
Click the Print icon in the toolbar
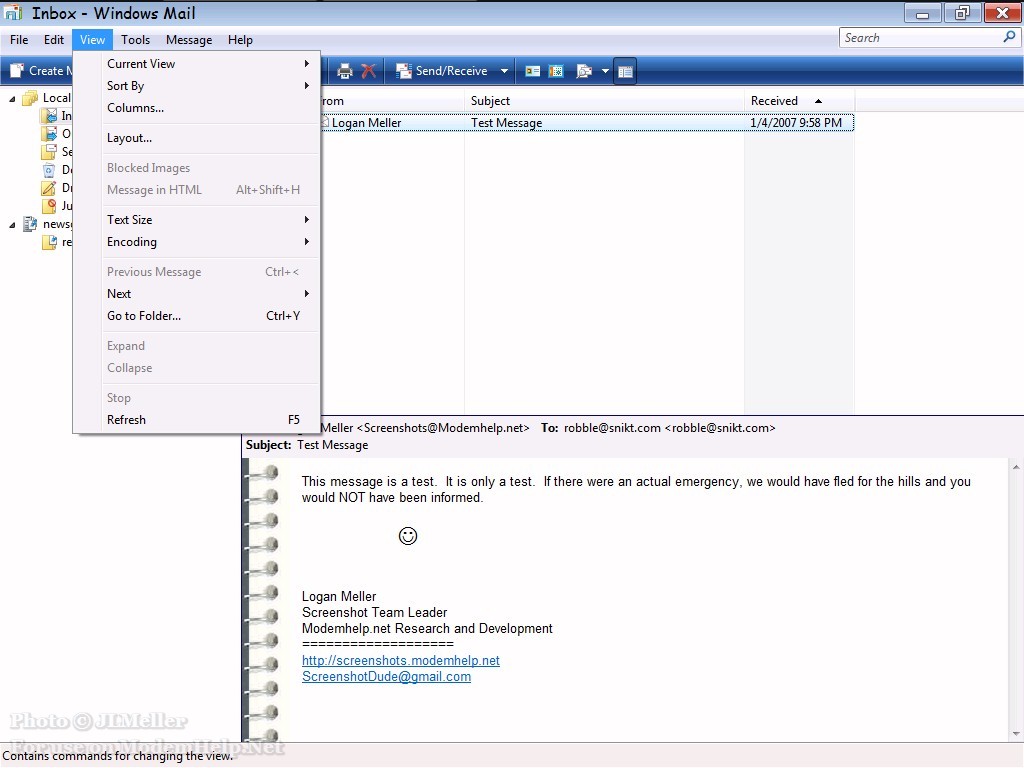344,71
